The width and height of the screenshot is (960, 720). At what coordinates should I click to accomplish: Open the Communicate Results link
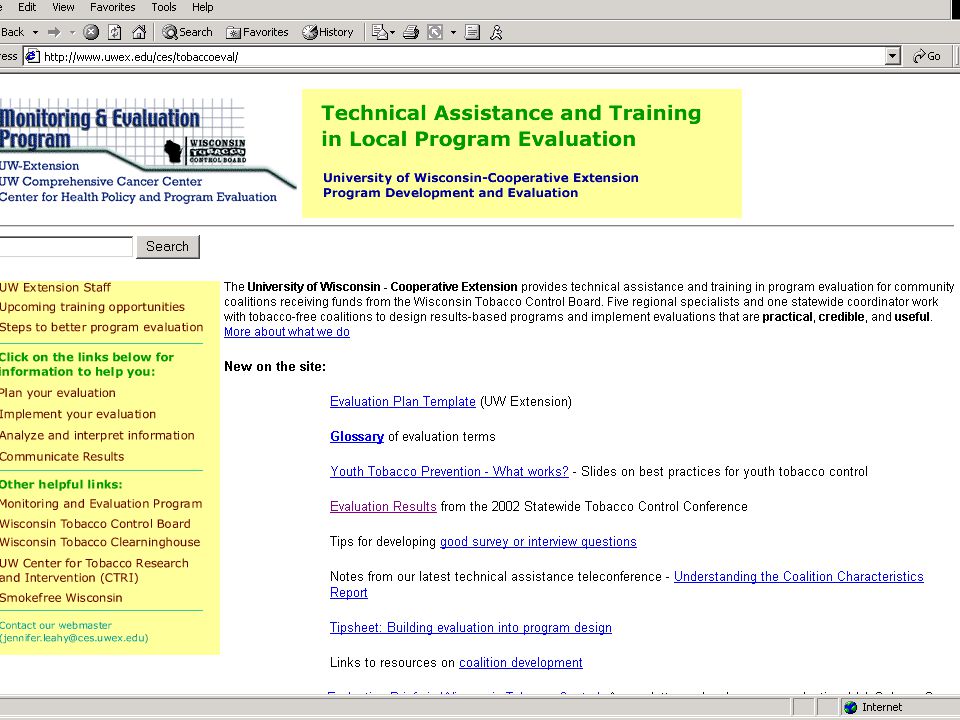tap(62, 456)
